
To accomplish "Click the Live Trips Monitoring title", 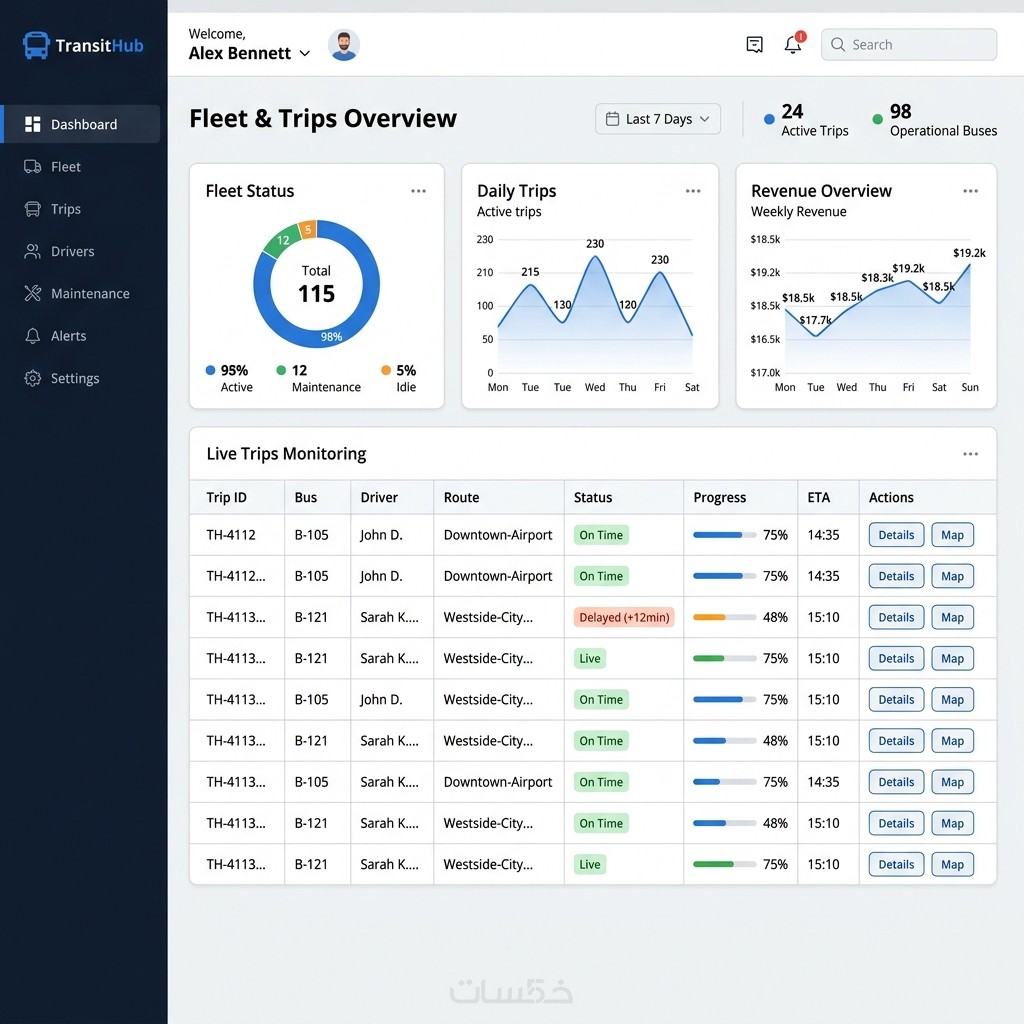I will 286,454.
